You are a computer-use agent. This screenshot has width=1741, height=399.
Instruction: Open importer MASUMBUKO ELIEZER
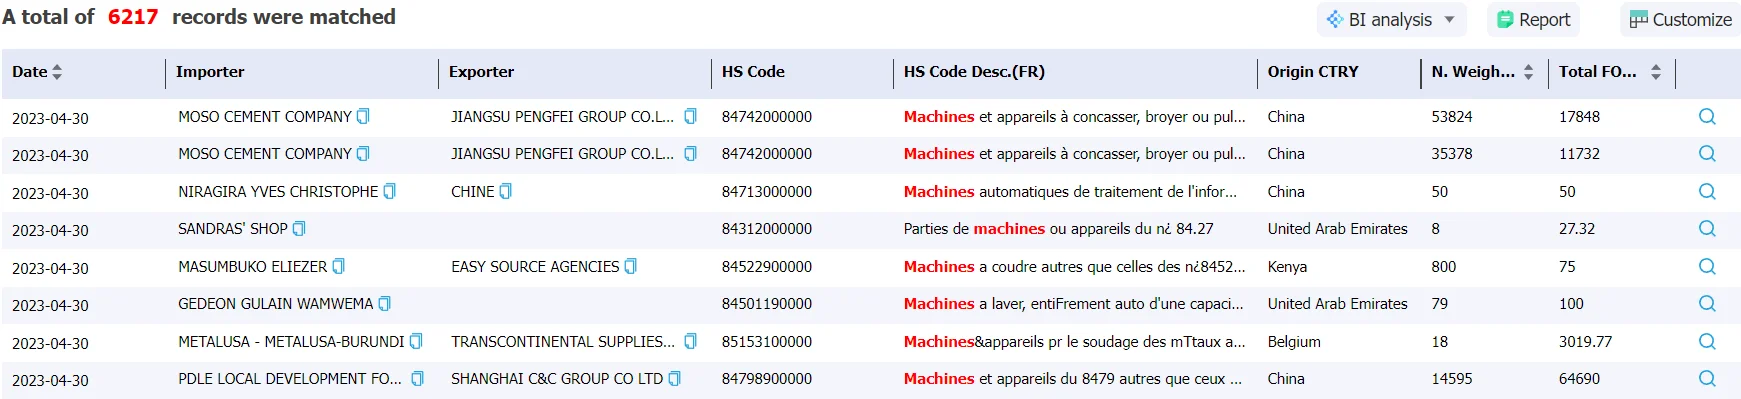(253, 267)
